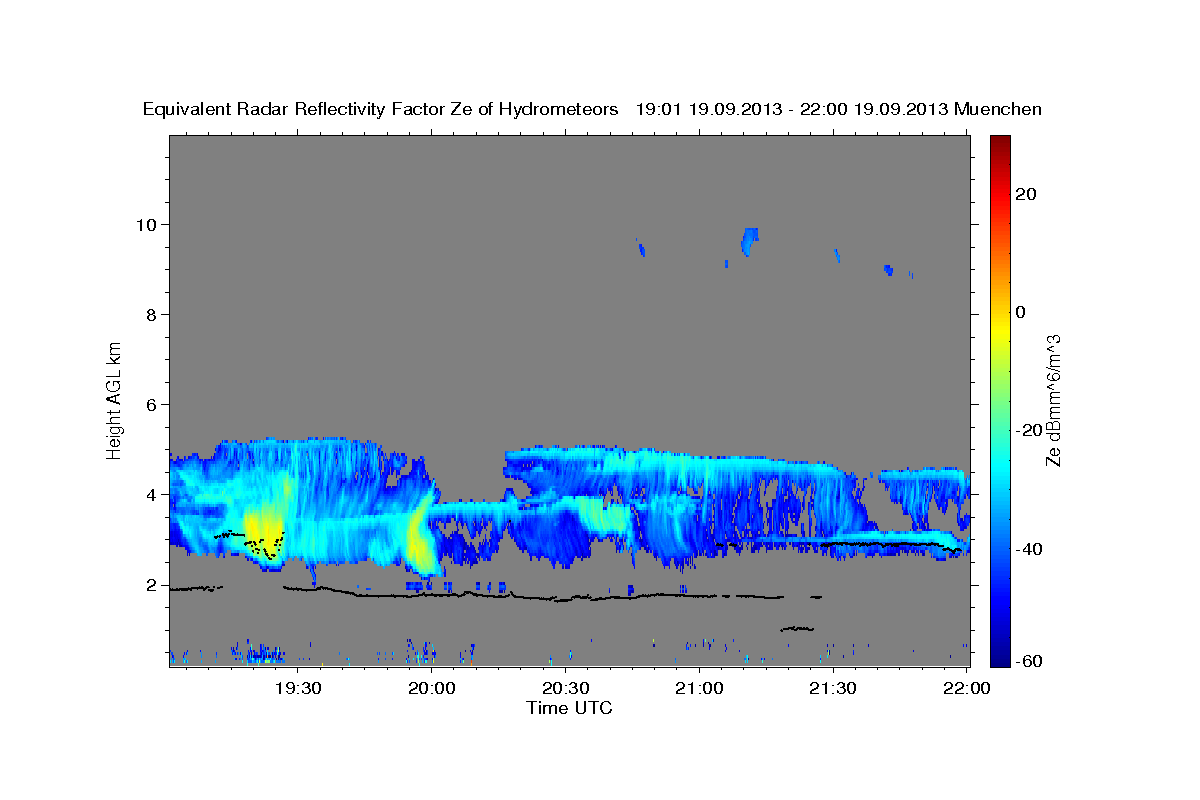
Task: Click the colorbar value 0
Action: [x=1021, y=312]
